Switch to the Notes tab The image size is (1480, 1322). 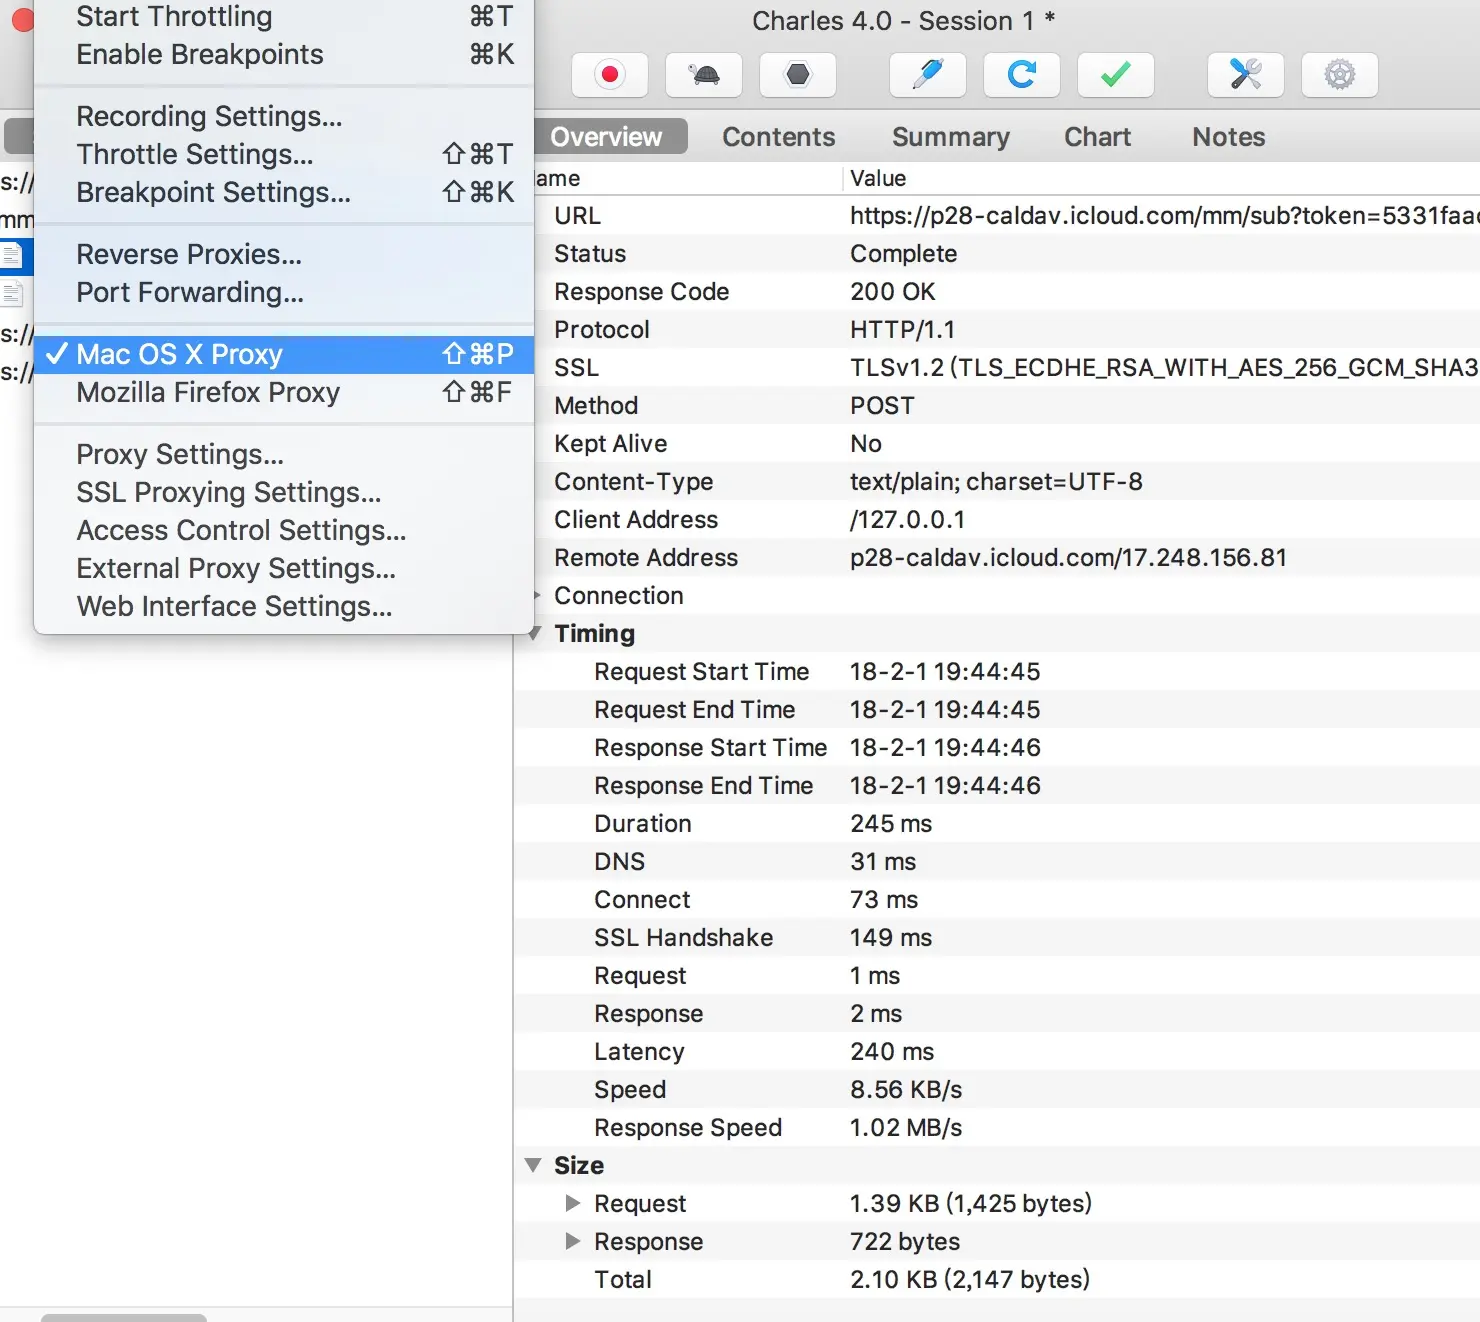(x=1229, y=137)
